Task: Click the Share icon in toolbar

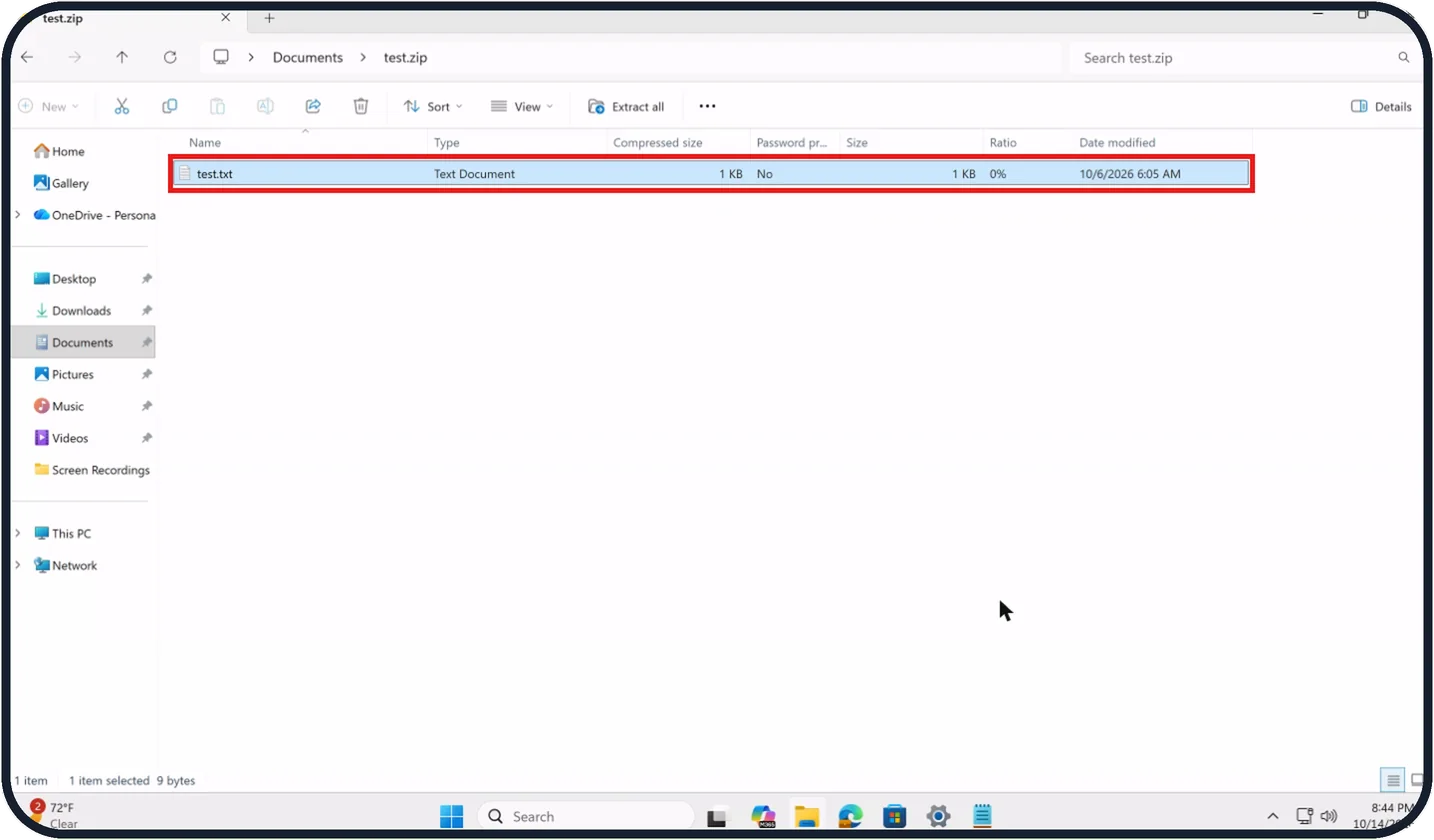Action: (x=313, y=106)
